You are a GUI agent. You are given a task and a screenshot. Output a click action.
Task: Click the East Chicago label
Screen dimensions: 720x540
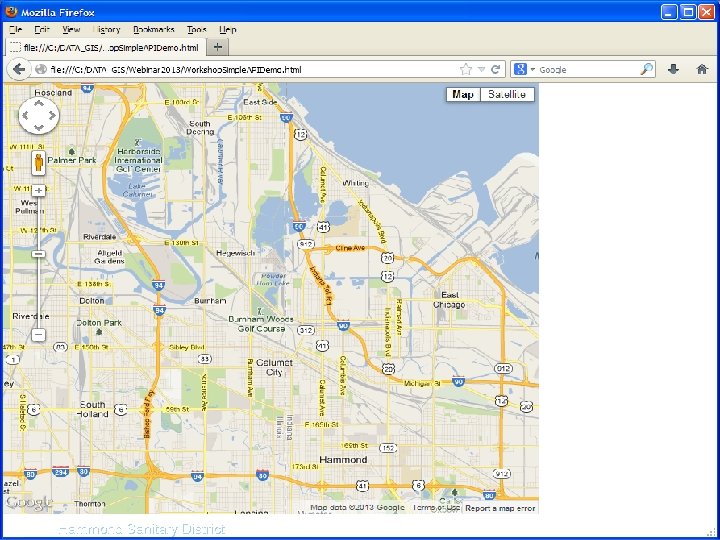(x=450, y=300)
